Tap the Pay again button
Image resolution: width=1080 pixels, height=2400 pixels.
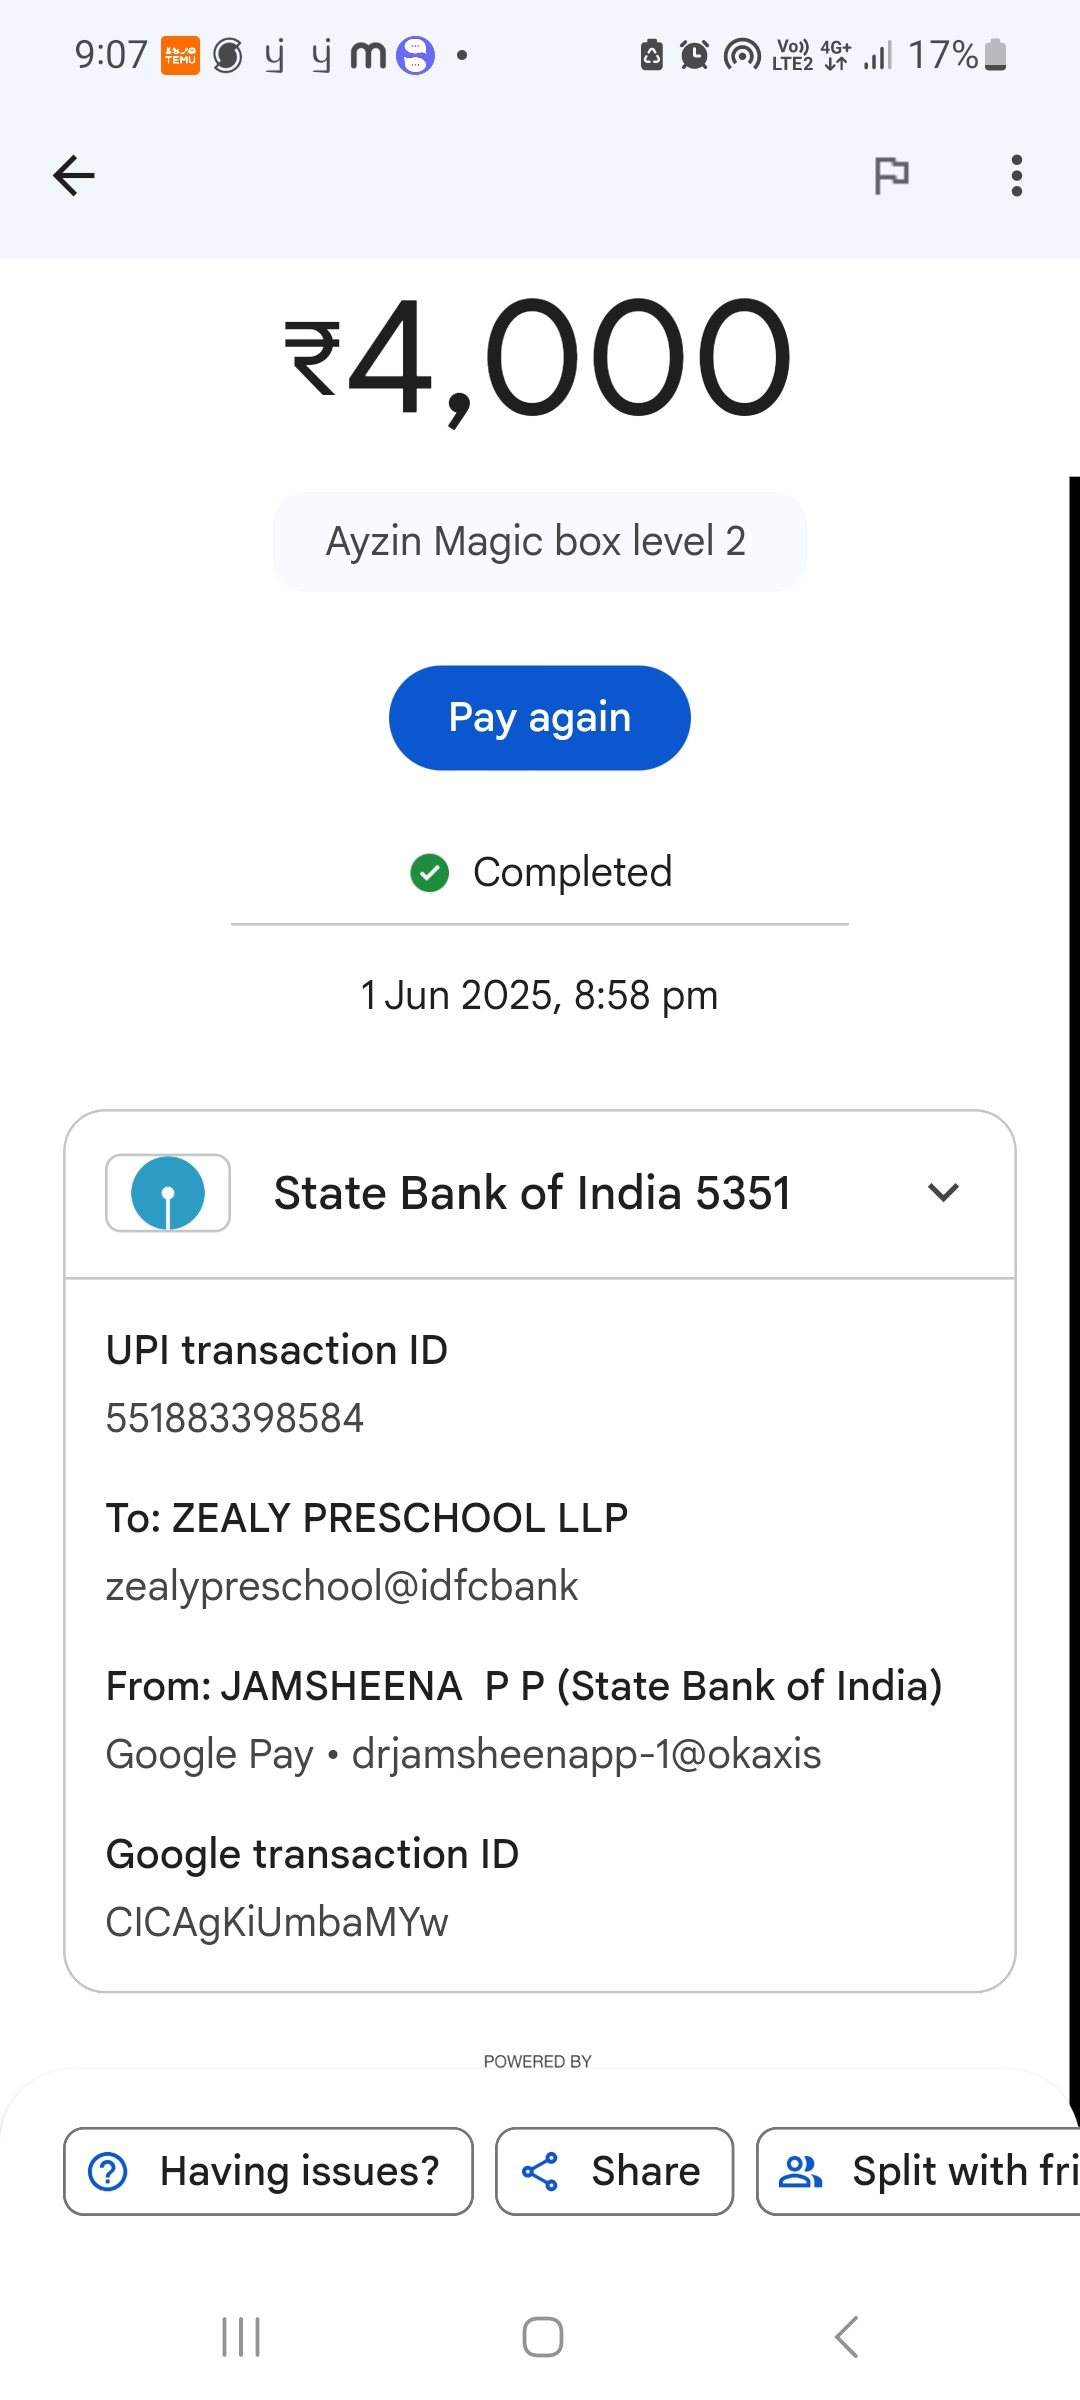[x=540, y=718]
